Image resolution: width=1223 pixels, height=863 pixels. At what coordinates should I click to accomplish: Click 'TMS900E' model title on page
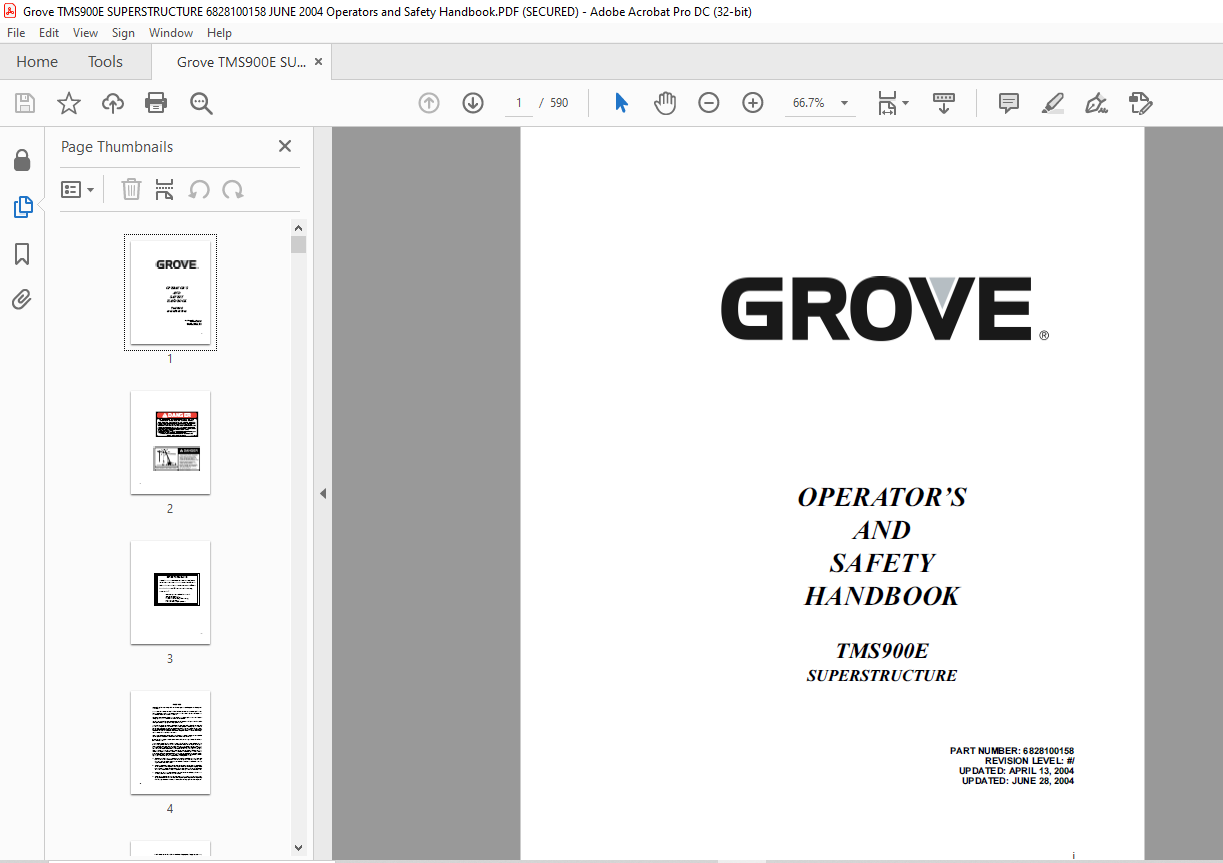click(x=882, y=651)
